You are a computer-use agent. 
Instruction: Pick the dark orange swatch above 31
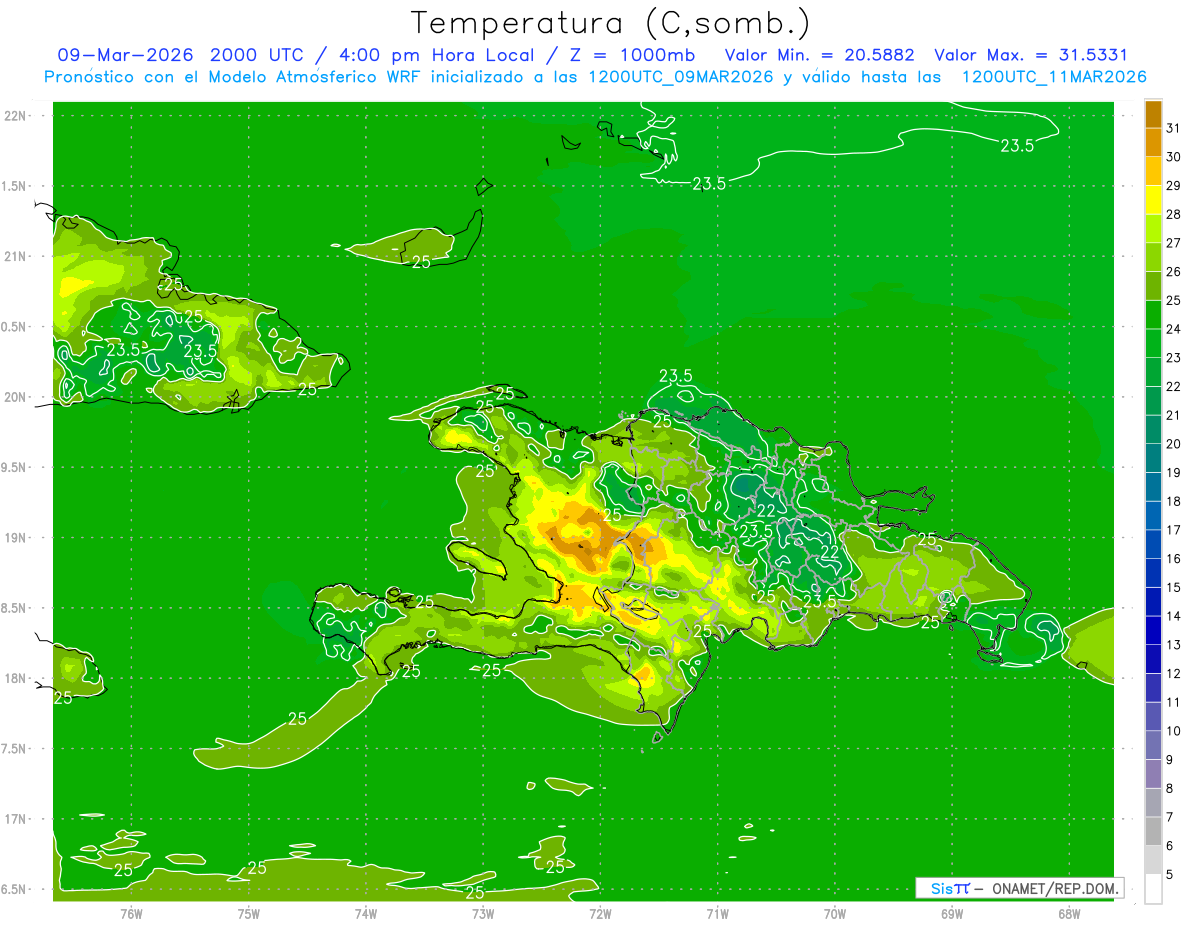tap(1153, 114)
